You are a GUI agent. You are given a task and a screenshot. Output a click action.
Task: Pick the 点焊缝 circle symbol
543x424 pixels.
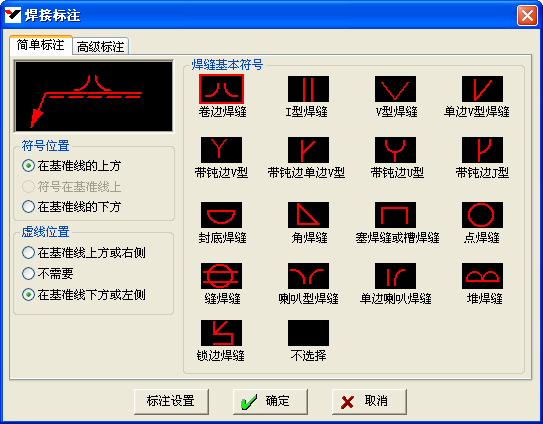point(482,215)
